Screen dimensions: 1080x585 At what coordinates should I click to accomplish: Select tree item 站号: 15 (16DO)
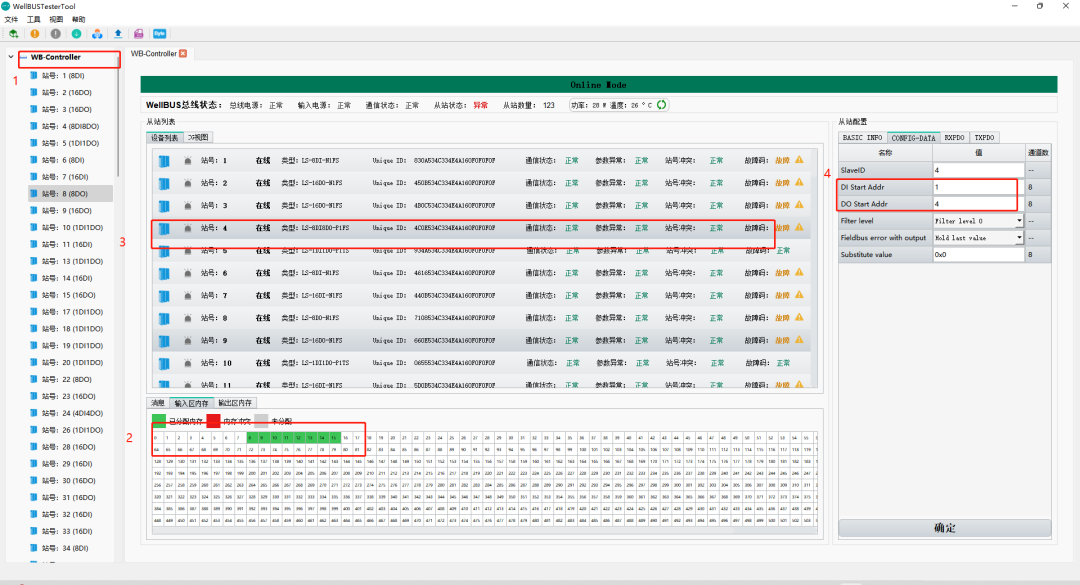(68, 295)
